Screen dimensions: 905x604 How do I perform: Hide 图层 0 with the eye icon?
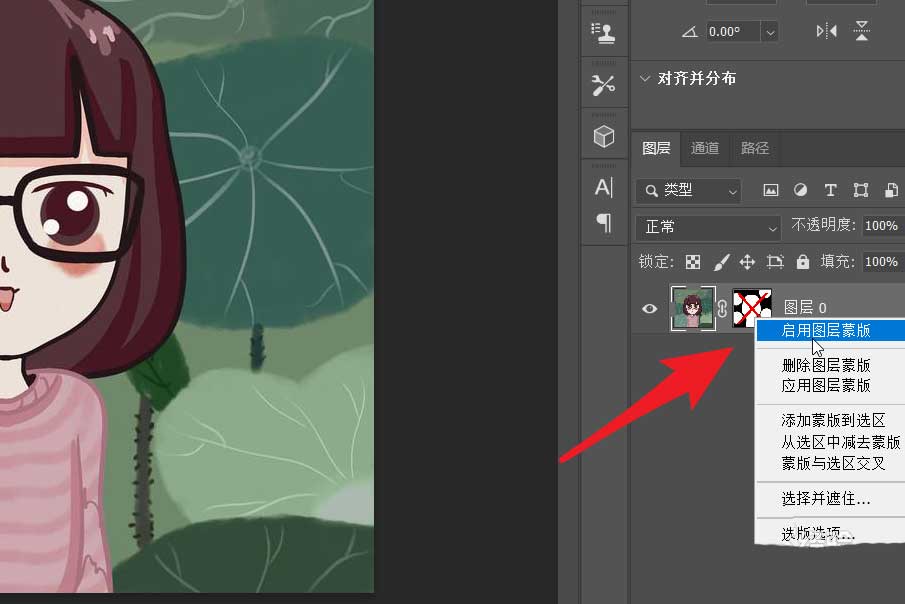pyautogui.click(x=649, y=308)
